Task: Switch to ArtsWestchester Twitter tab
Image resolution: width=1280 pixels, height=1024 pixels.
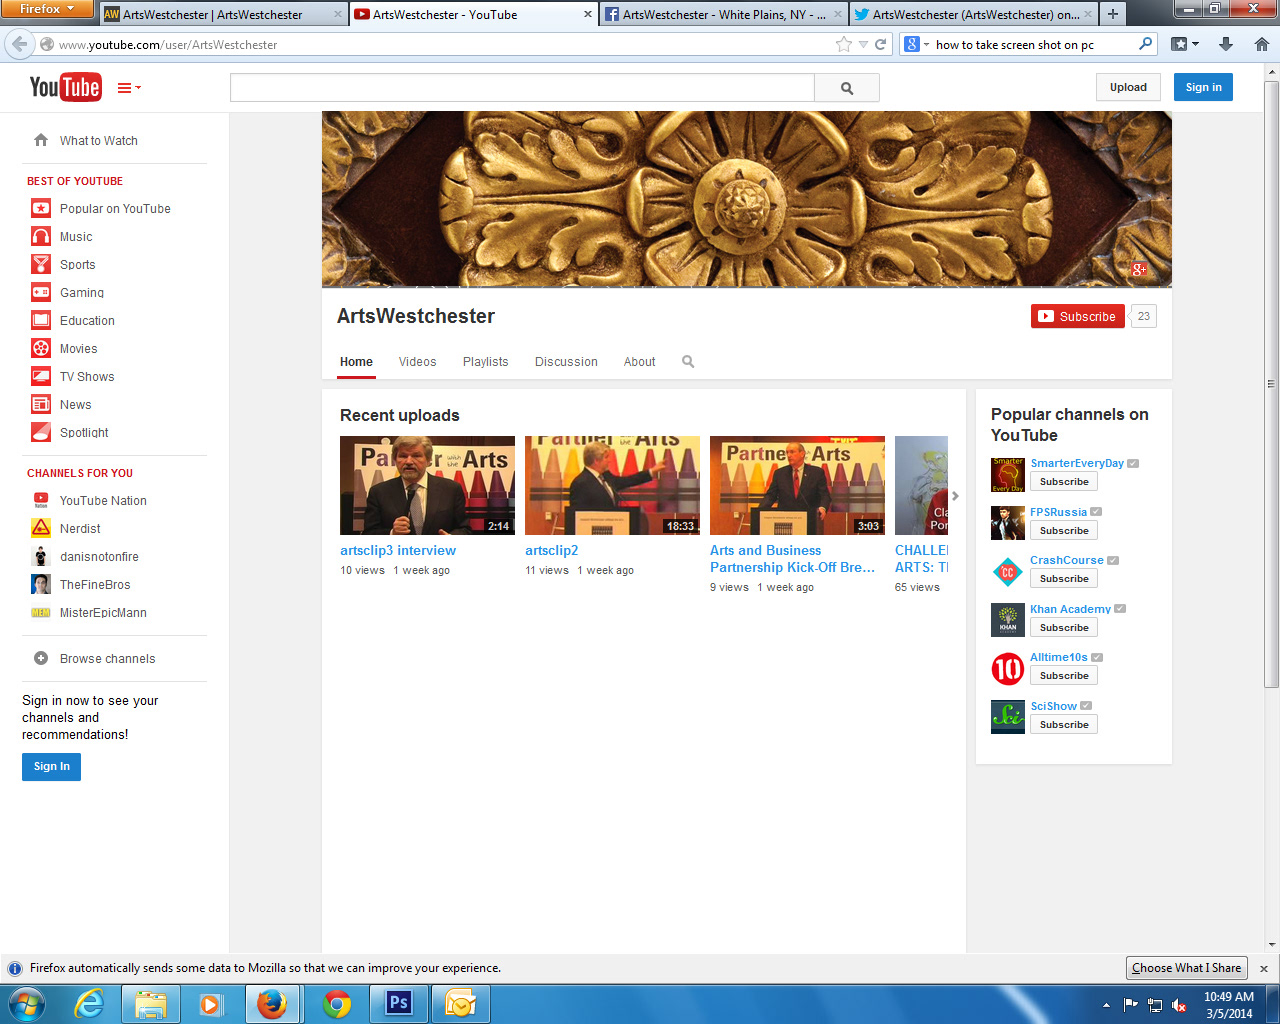Action: 973,15
